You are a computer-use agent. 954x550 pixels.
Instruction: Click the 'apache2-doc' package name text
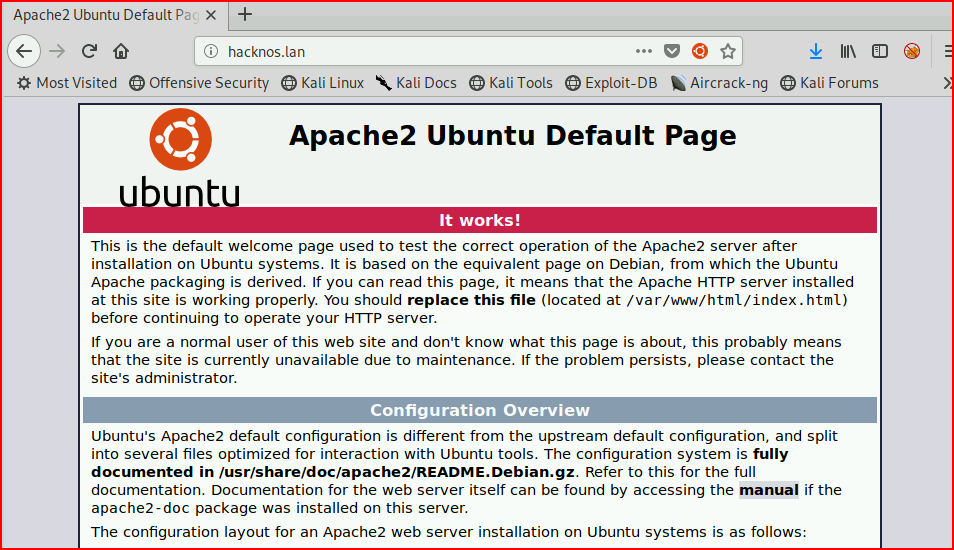pyautogui.click(x=141, y=509)
